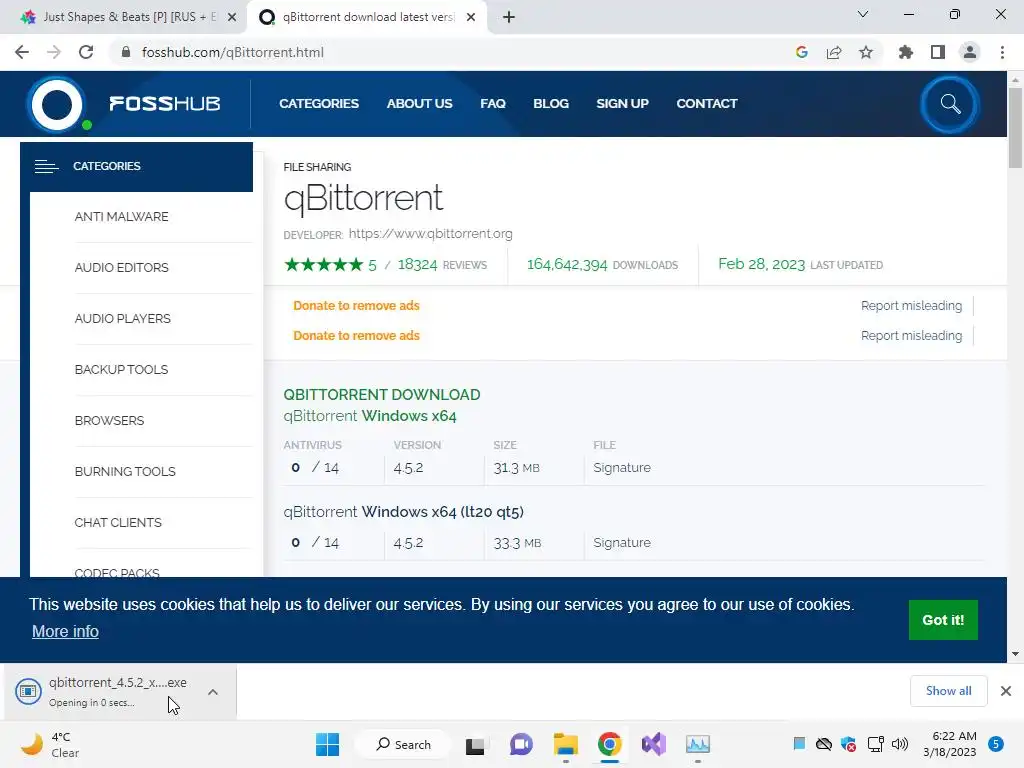
Task: Select AUDIO PLAYERS category
Action: click(122, 318)
